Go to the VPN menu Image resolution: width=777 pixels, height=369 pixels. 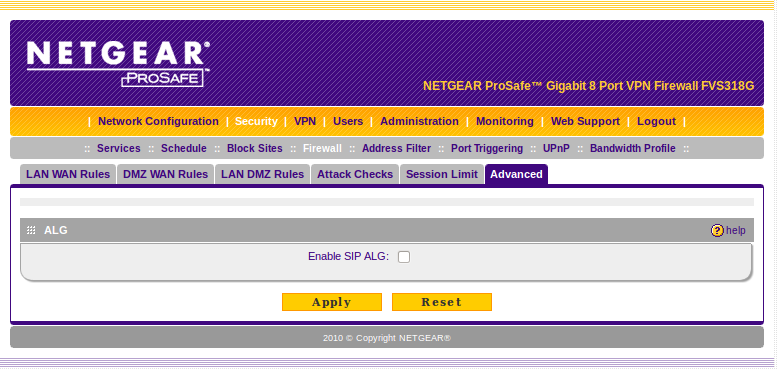point(305,121)
